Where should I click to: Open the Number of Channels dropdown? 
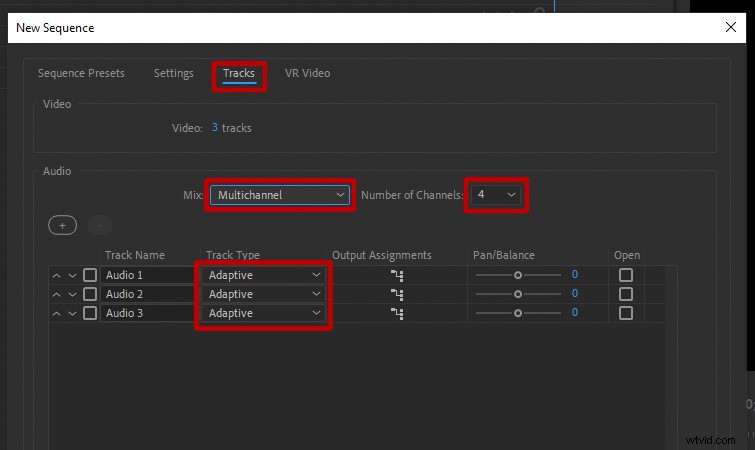click(497, 194)
